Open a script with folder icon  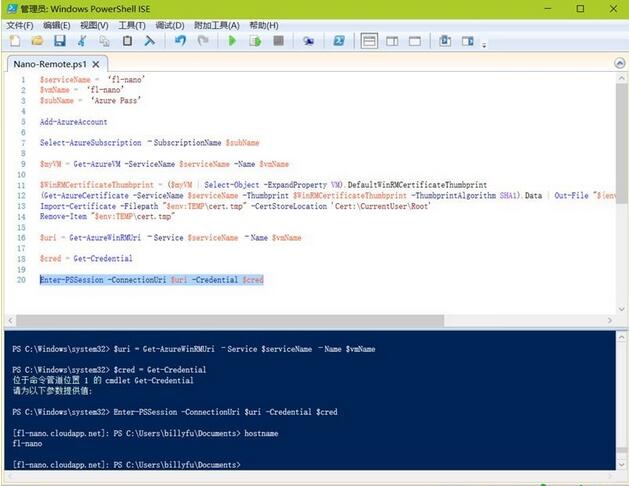pos(37,41)
